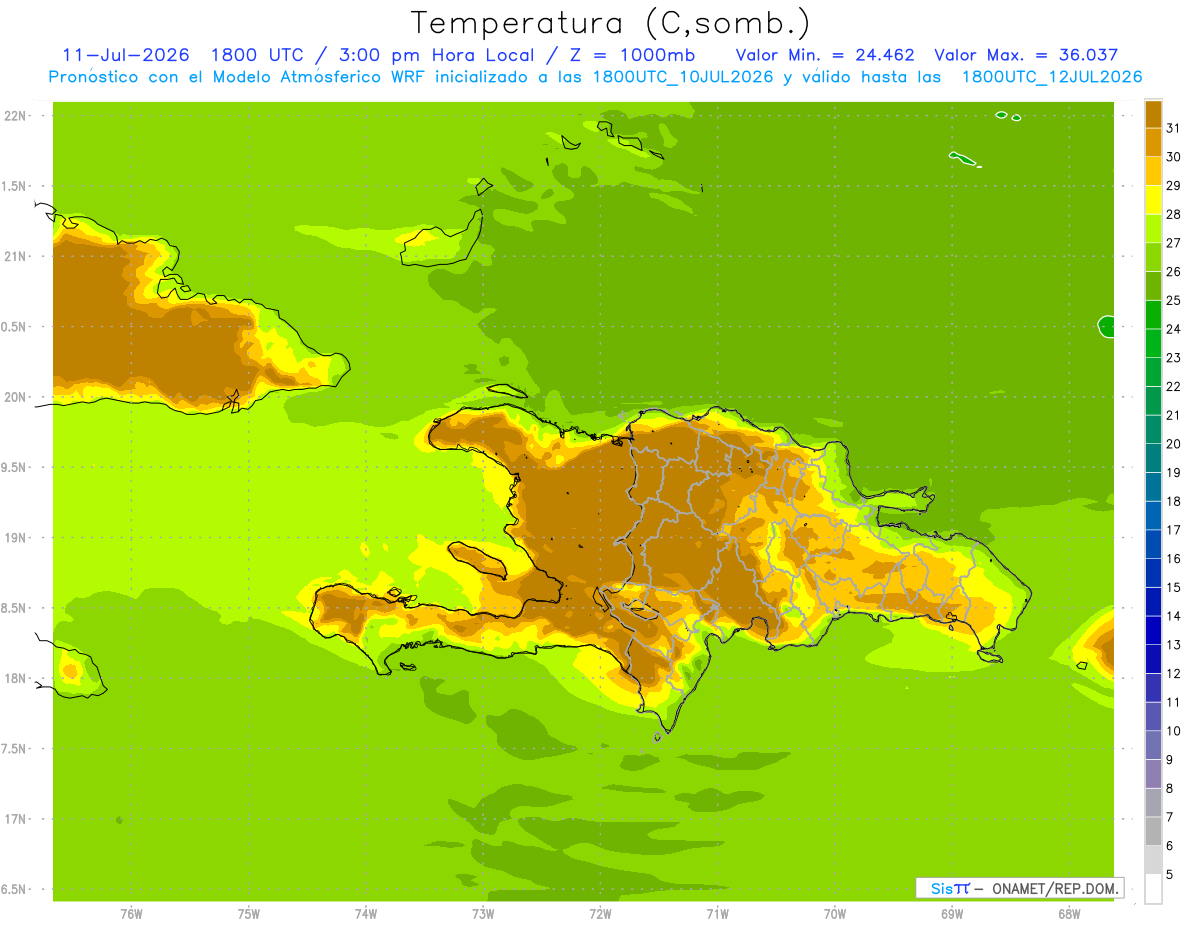Click the "1800UTC_12JUL2026" valid-until timestamp
1200x927 pixels.
coord(1052,77)
